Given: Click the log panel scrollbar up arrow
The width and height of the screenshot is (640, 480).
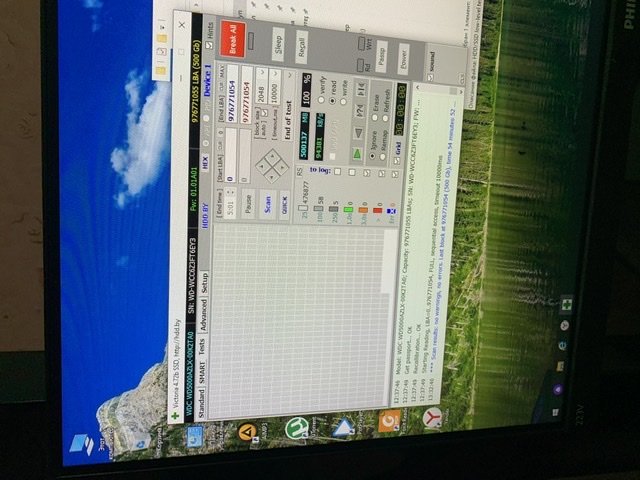Looking at the screenshot, I should [x=418, y=87].
